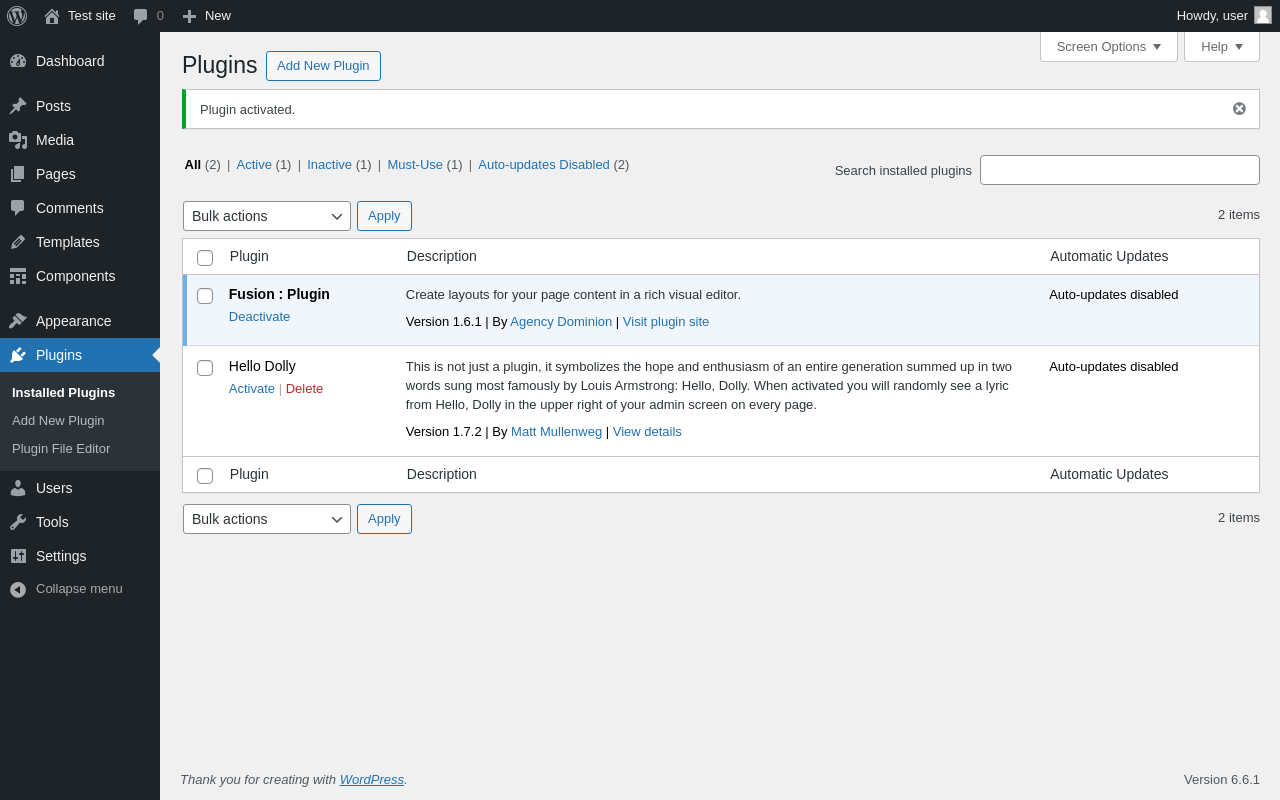Open Matt Mullenweg author link

pyautogui.click(x=557, y=432)
